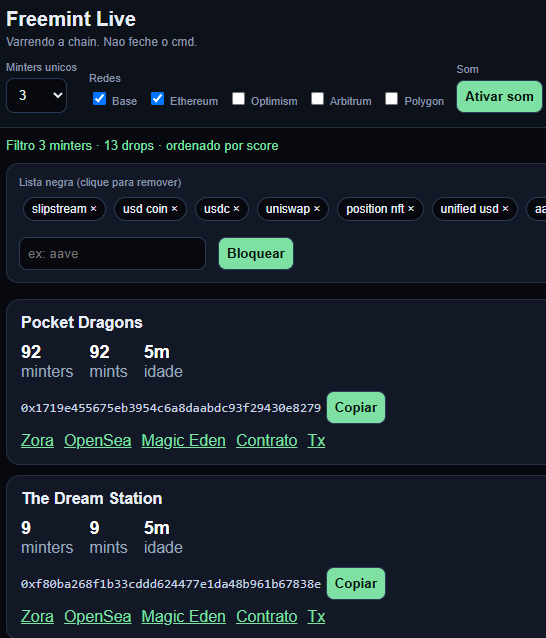Remove usdc blacklist tag
This screenshot has width=546, height=638.
coord(222,209)
